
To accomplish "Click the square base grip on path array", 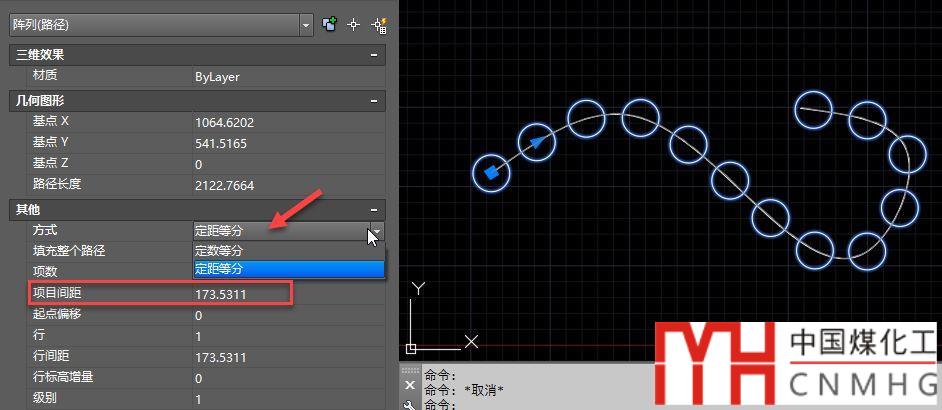I will (491, 173).
